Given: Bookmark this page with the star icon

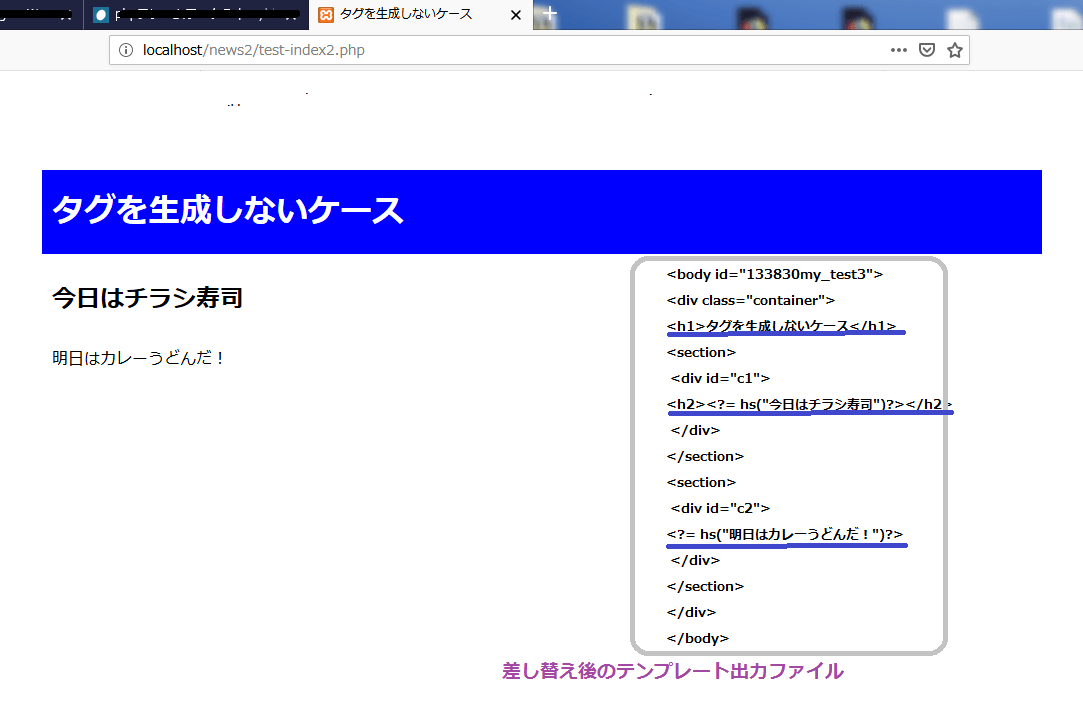Looking at the screenshot, I should click(x=955, y=50).
